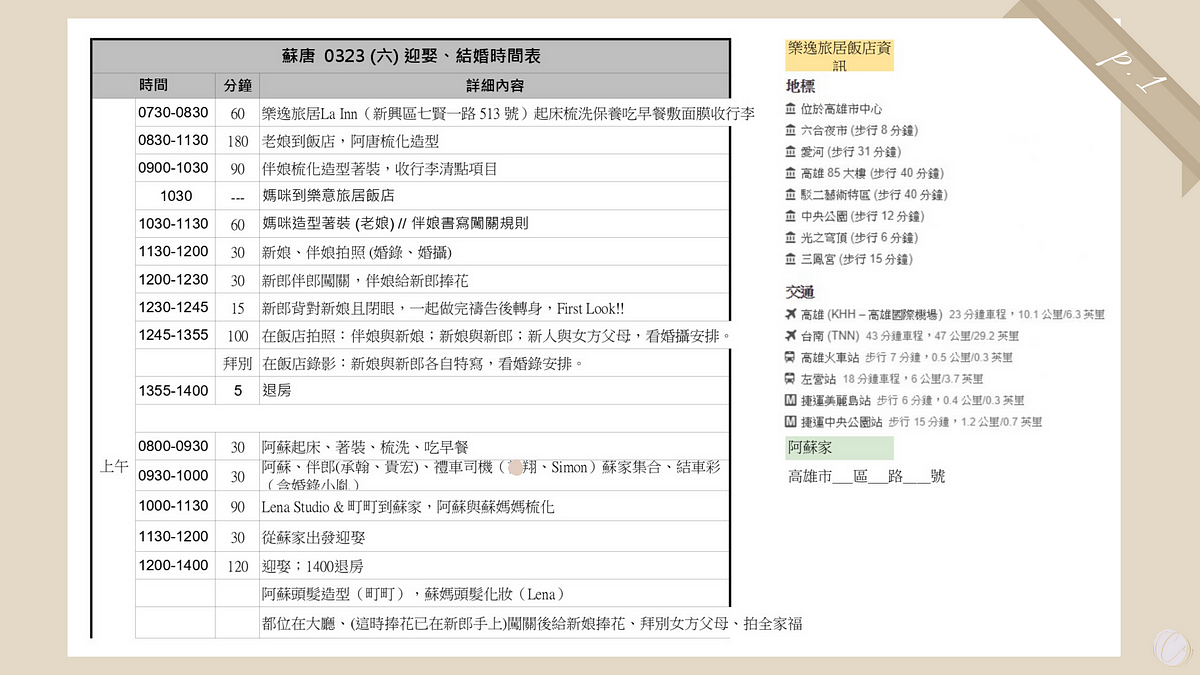This screenshot has width=1200, height=675.
Task: Select the landmark icon beside 三鳳宮
Action: pyautogui.click(x=791, y=259)
